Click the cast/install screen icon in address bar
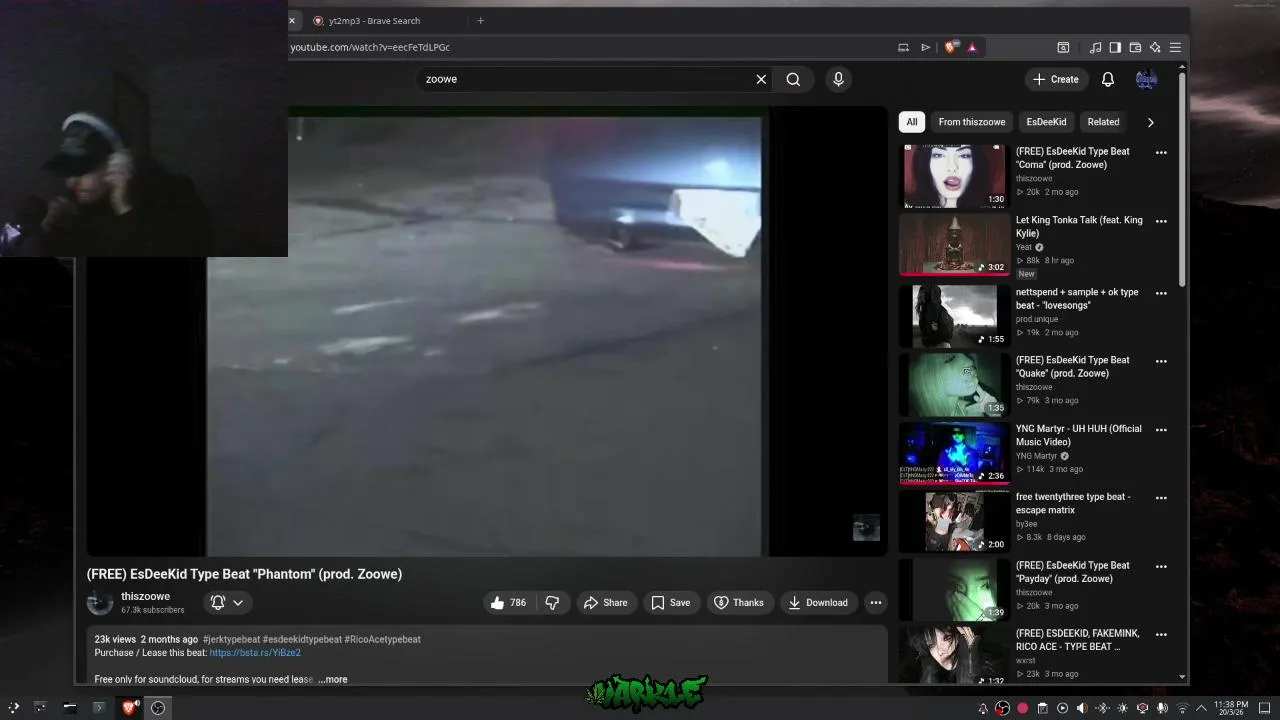The width and height of the screenshot is (1280, 720). point(903,47)
